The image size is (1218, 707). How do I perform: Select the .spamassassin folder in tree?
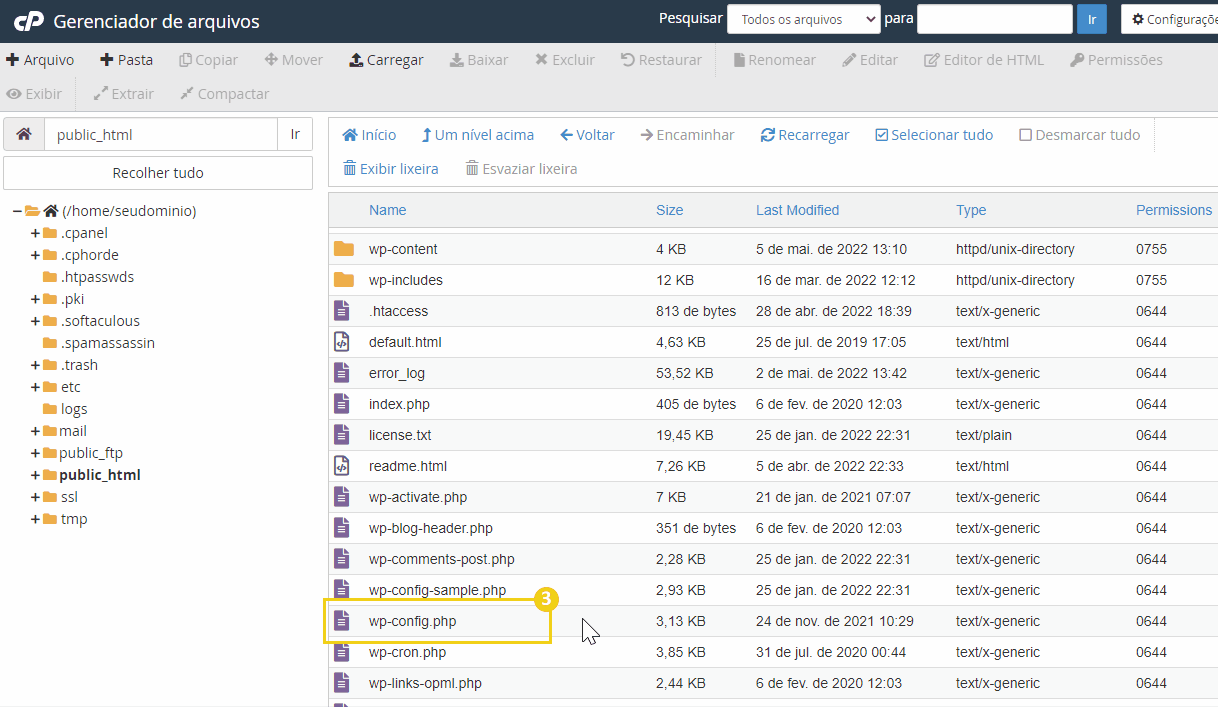[107, 343]
